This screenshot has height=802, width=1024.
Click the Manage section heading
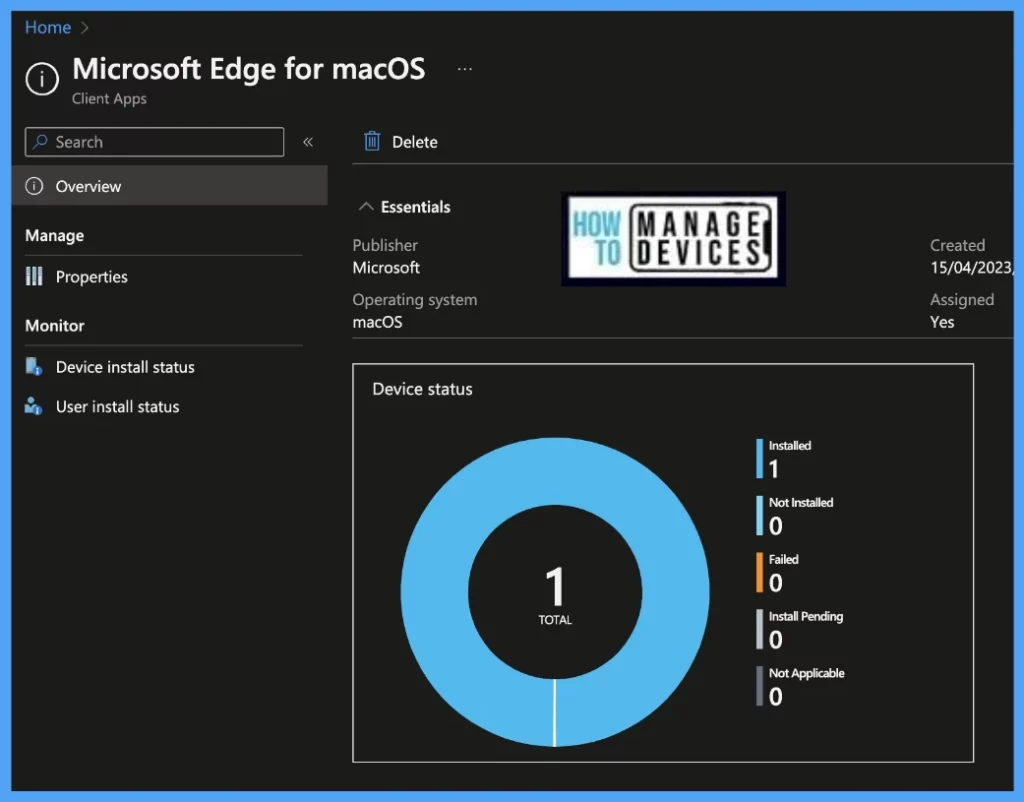(55, 236)
